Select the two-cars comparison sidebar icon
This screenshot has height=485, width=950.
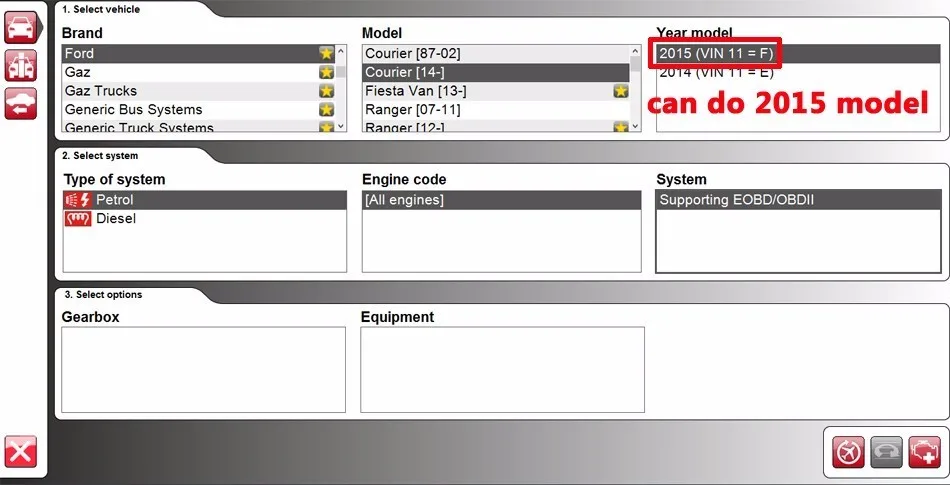click(x=21, y=65)
